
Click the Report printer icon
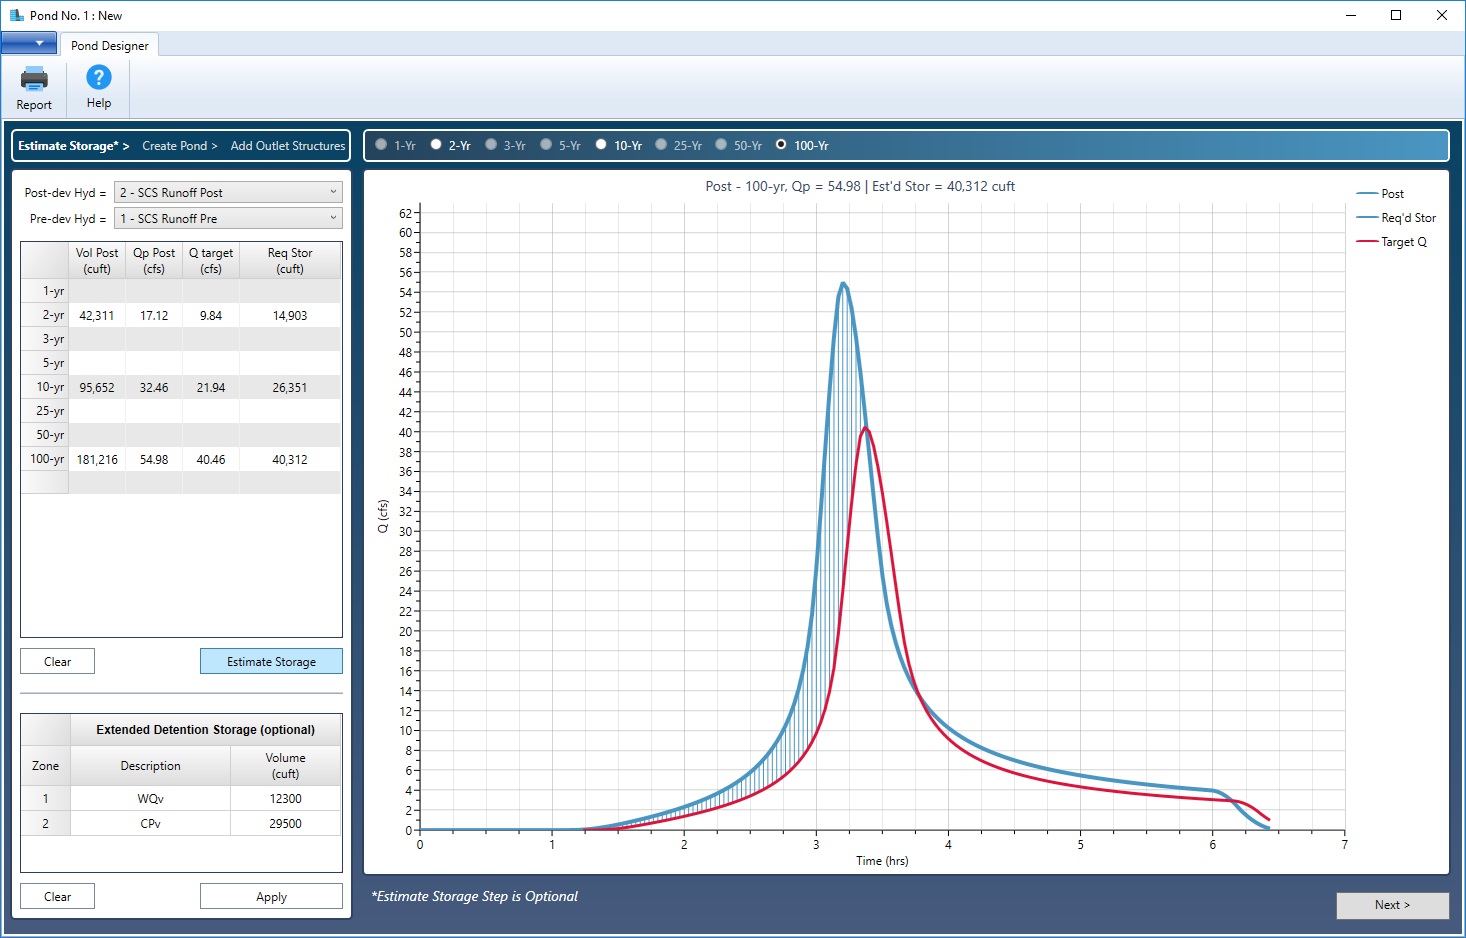(x=34, y=79)
